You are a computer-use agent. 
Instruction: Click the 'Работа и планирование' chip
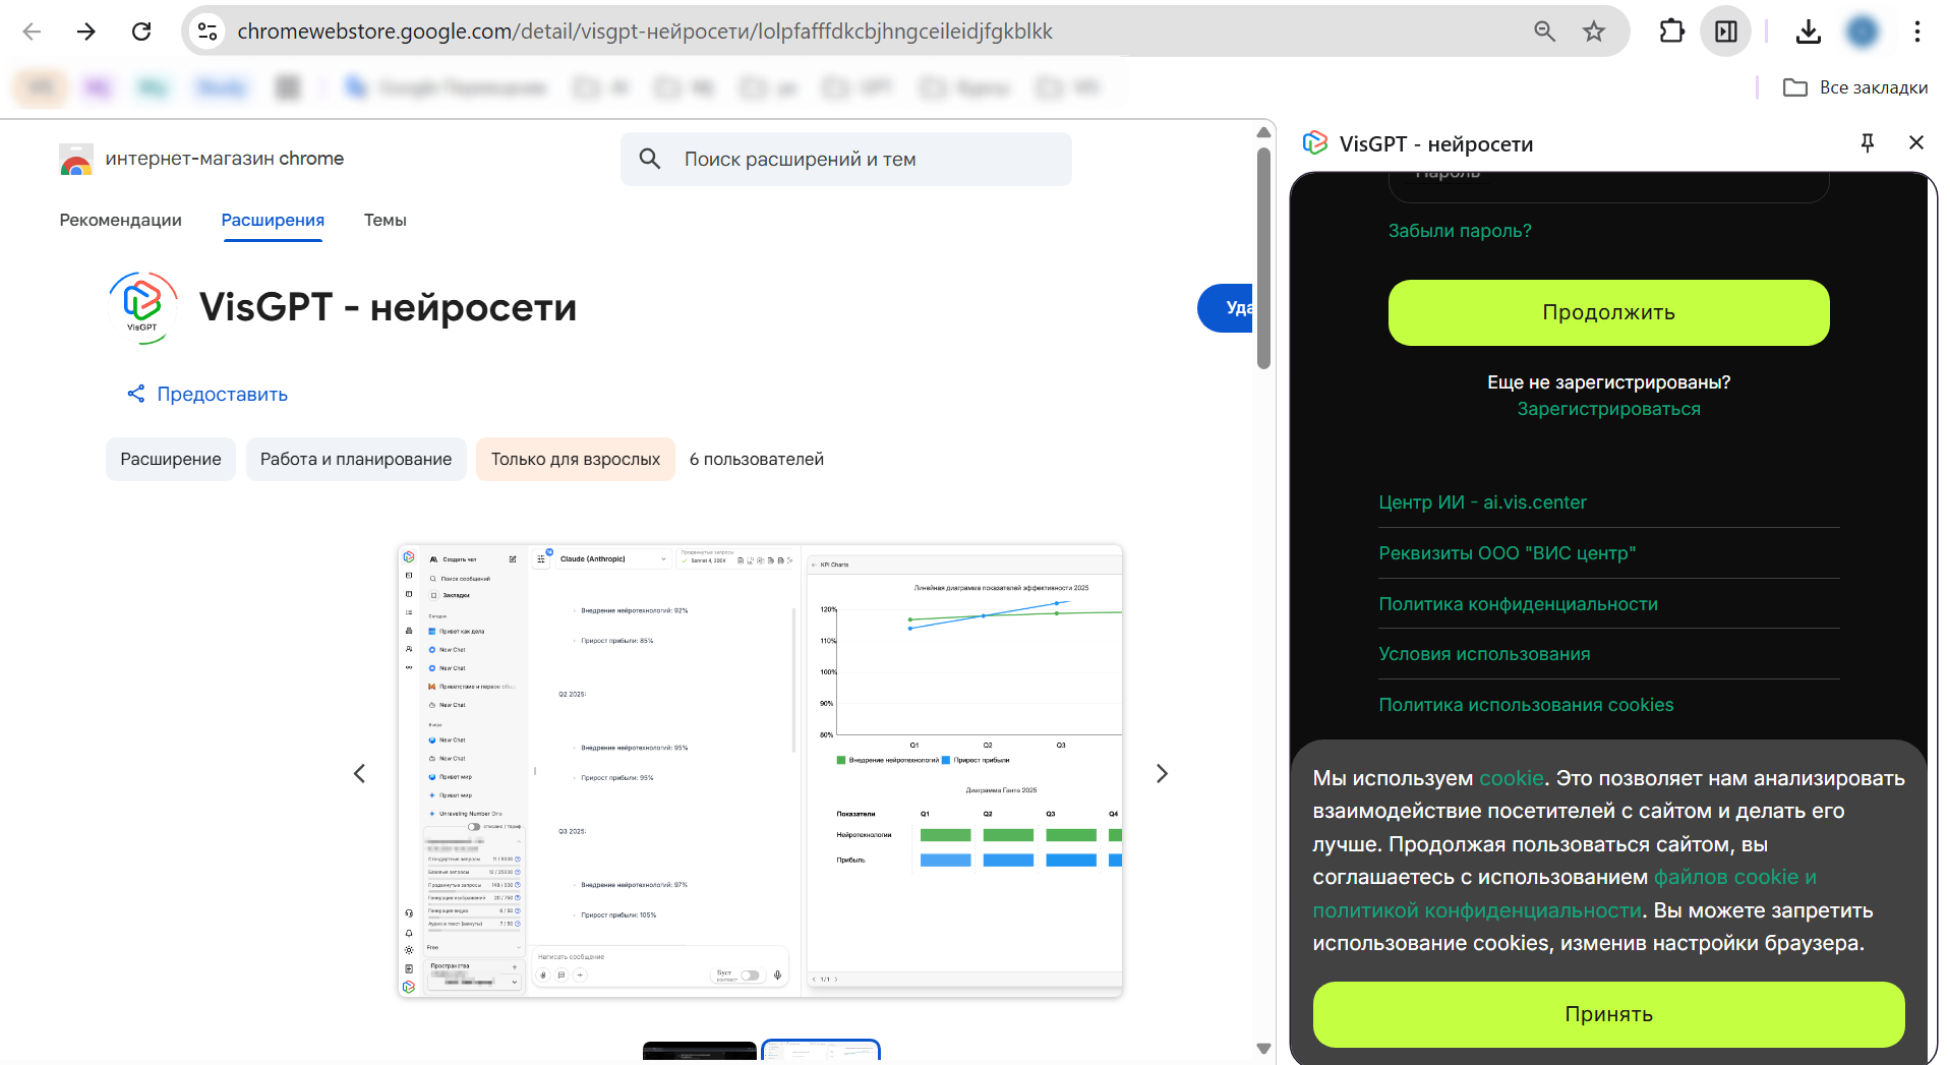pos(356,459)
